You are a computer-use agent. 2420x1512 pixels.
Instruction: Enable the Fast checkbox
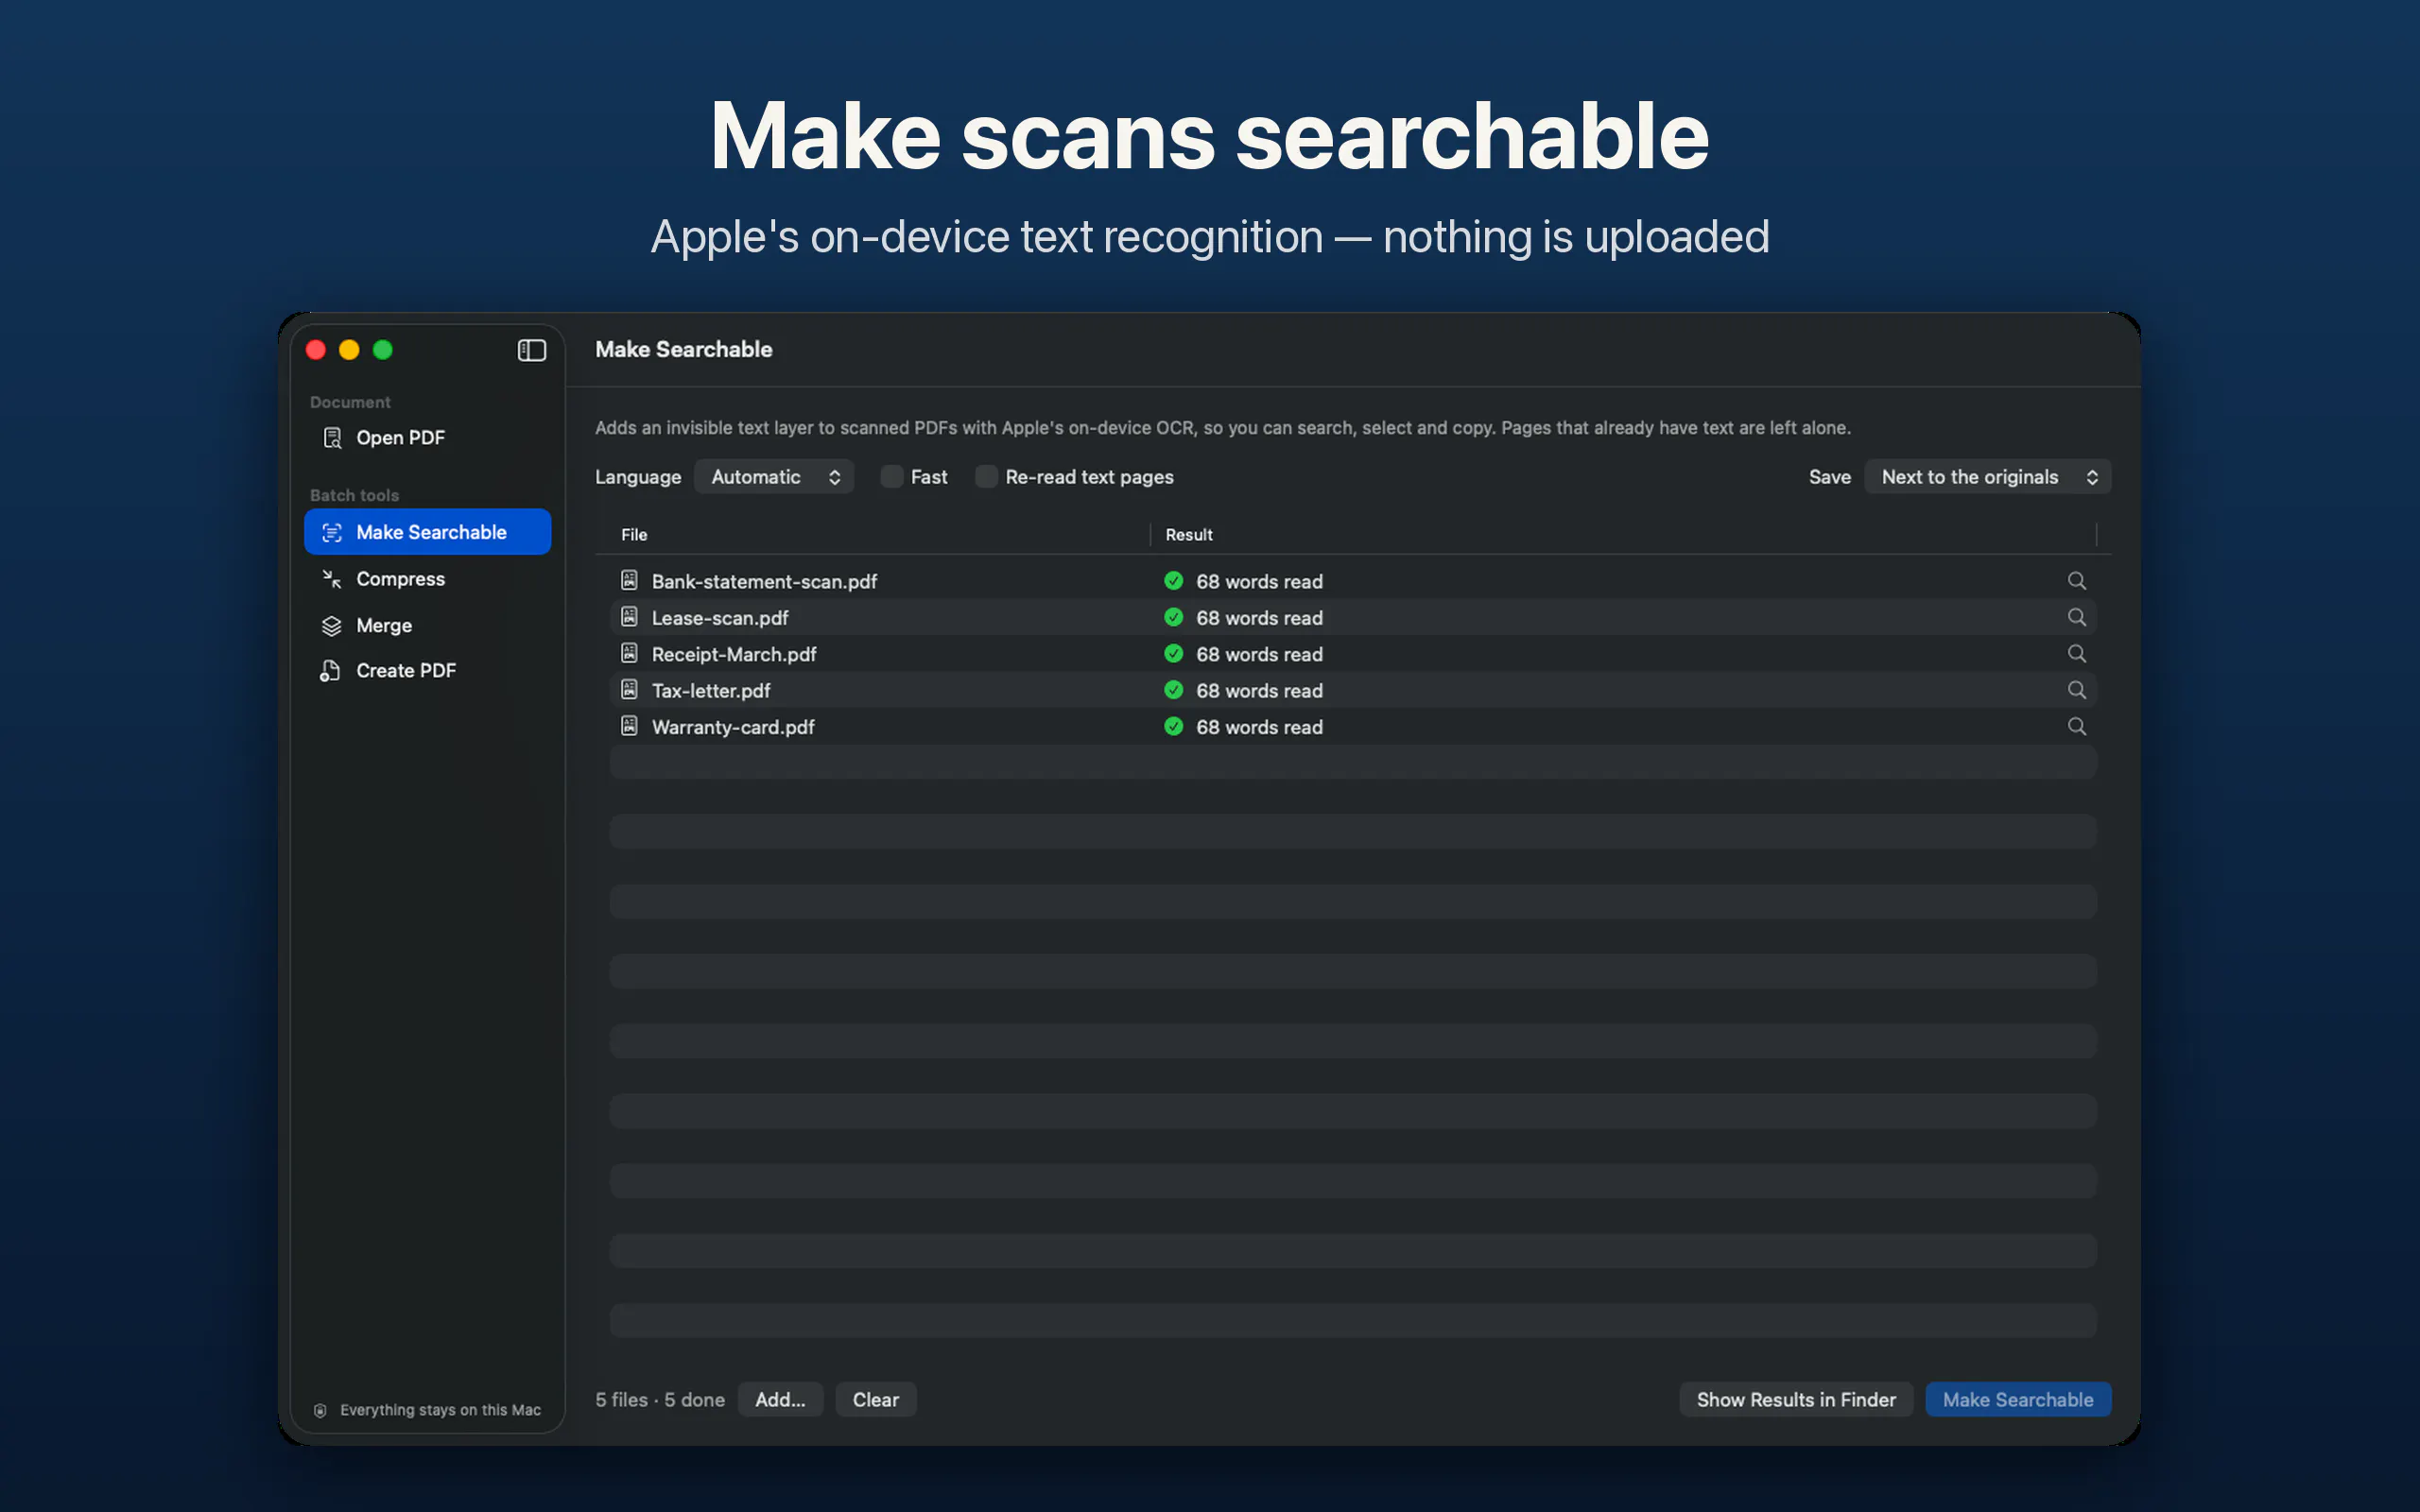(x=891, y=477)
